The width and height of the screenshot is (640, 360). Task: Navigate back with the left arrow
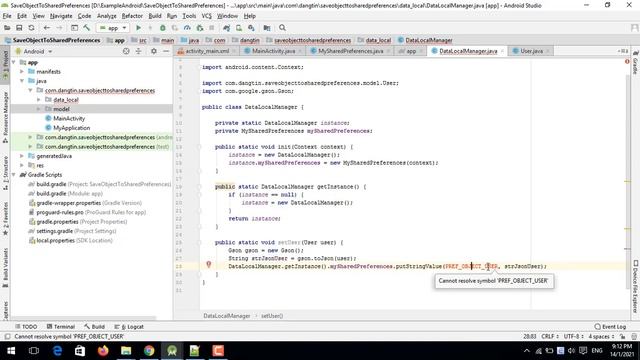(x=47, y=28)
